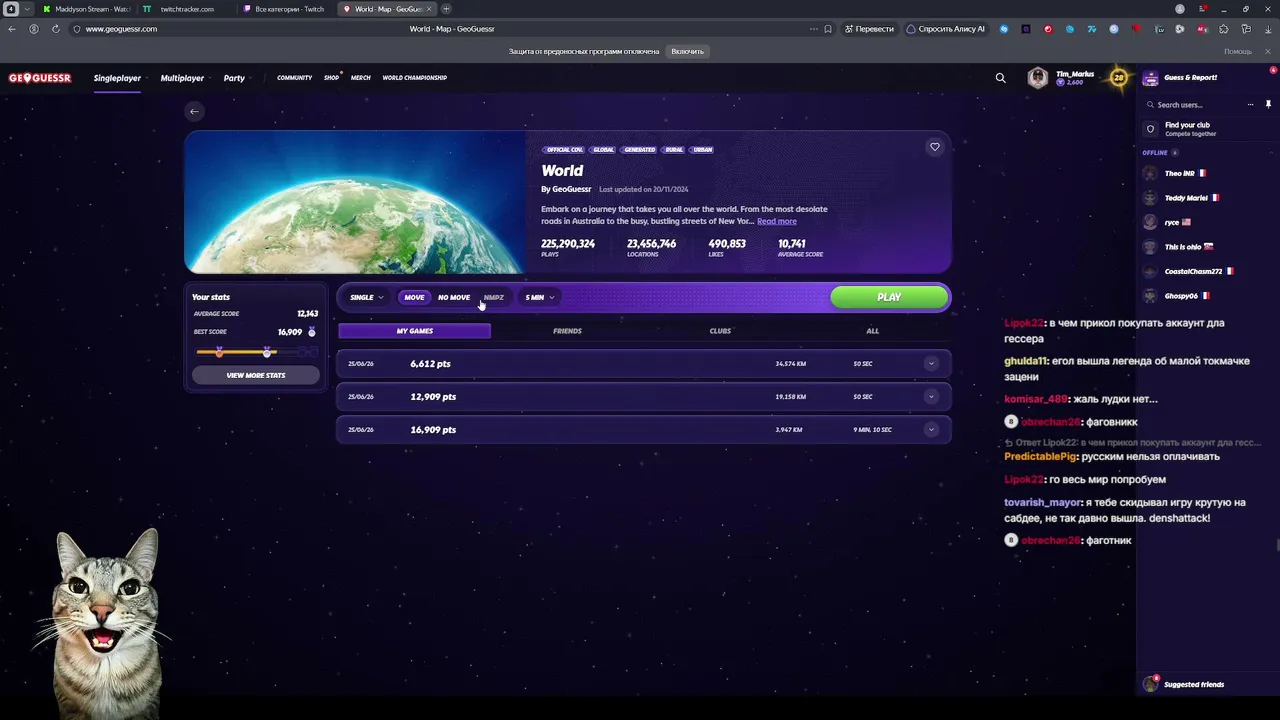Click the By GeoGuessr author link
This screenshot has height=720, width=1280.
566,189
